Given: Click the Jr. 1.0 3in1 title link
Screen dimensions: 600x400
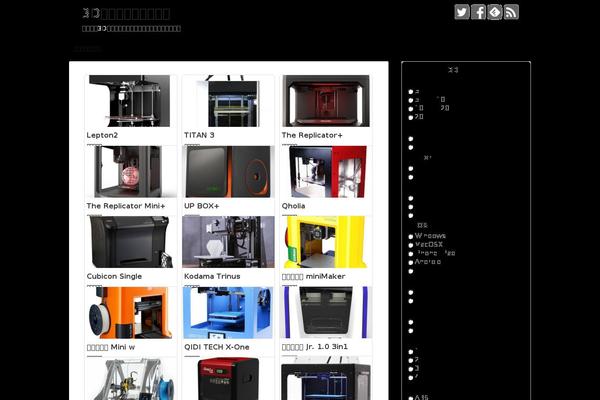Looking at the screenshot, I should tap(315, 347).
